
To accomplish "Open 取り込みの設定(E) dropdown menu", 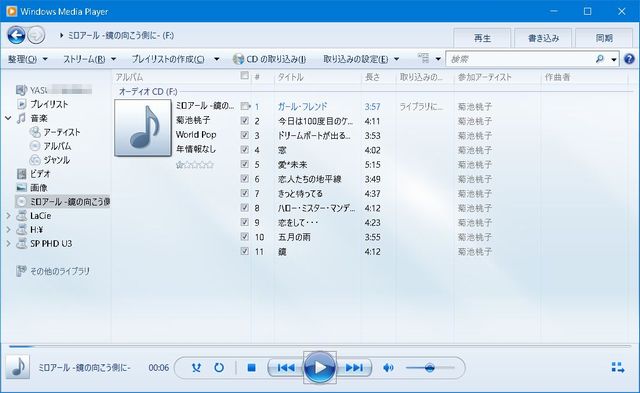I will click(361, 59).
